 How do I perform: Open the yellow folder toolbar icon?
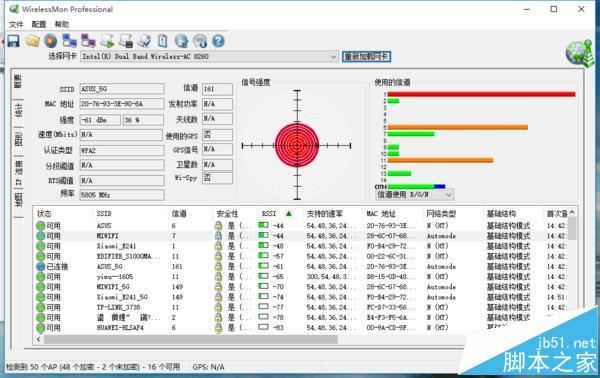click(x=33, y=41)
